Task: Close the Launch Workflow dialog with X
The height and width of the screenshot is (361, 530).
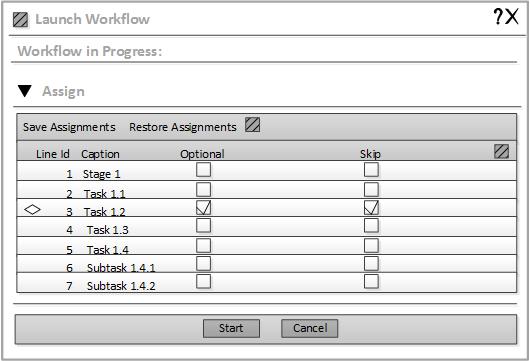Action: 512,17
